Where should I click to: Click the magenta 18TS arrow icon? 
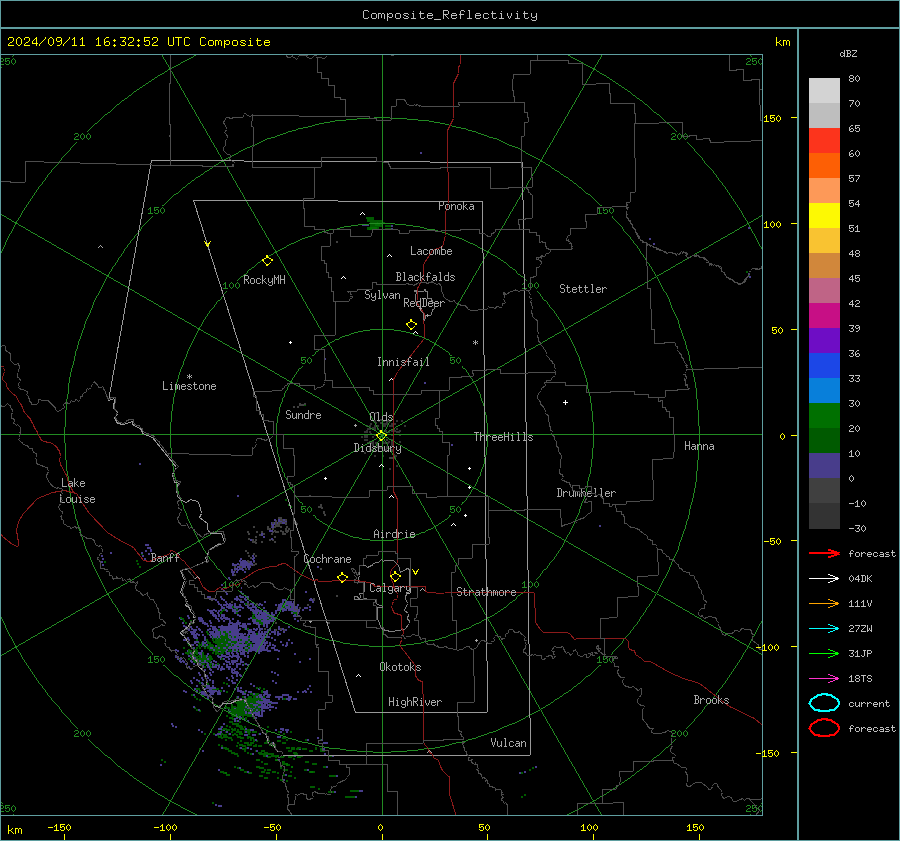(x=824, y=679)
